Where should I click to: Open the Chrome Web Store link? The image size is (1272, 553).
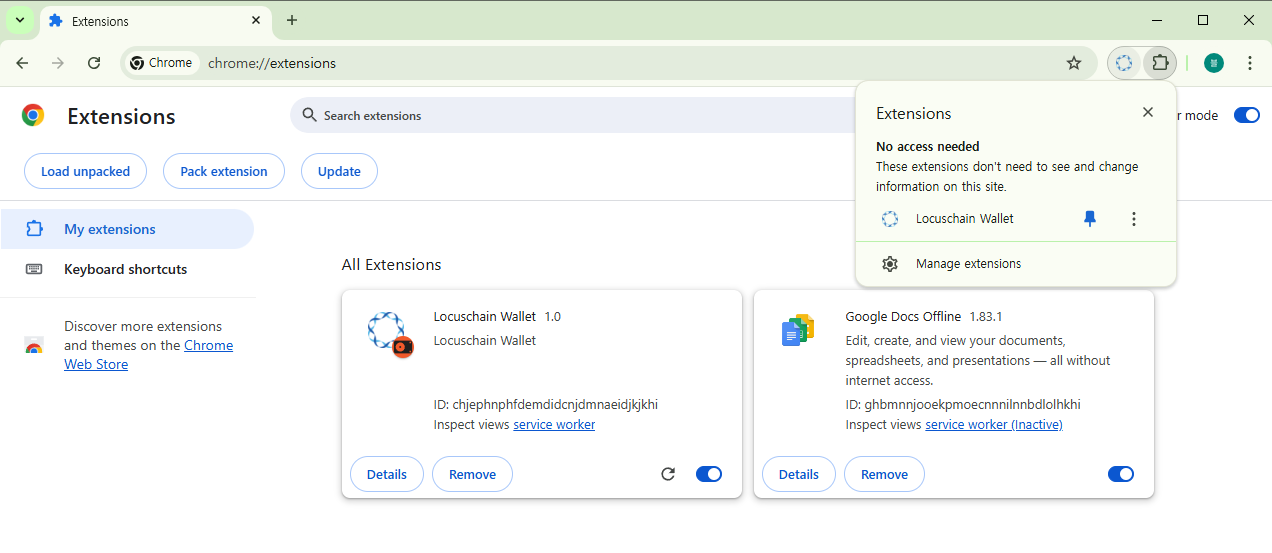208,345
